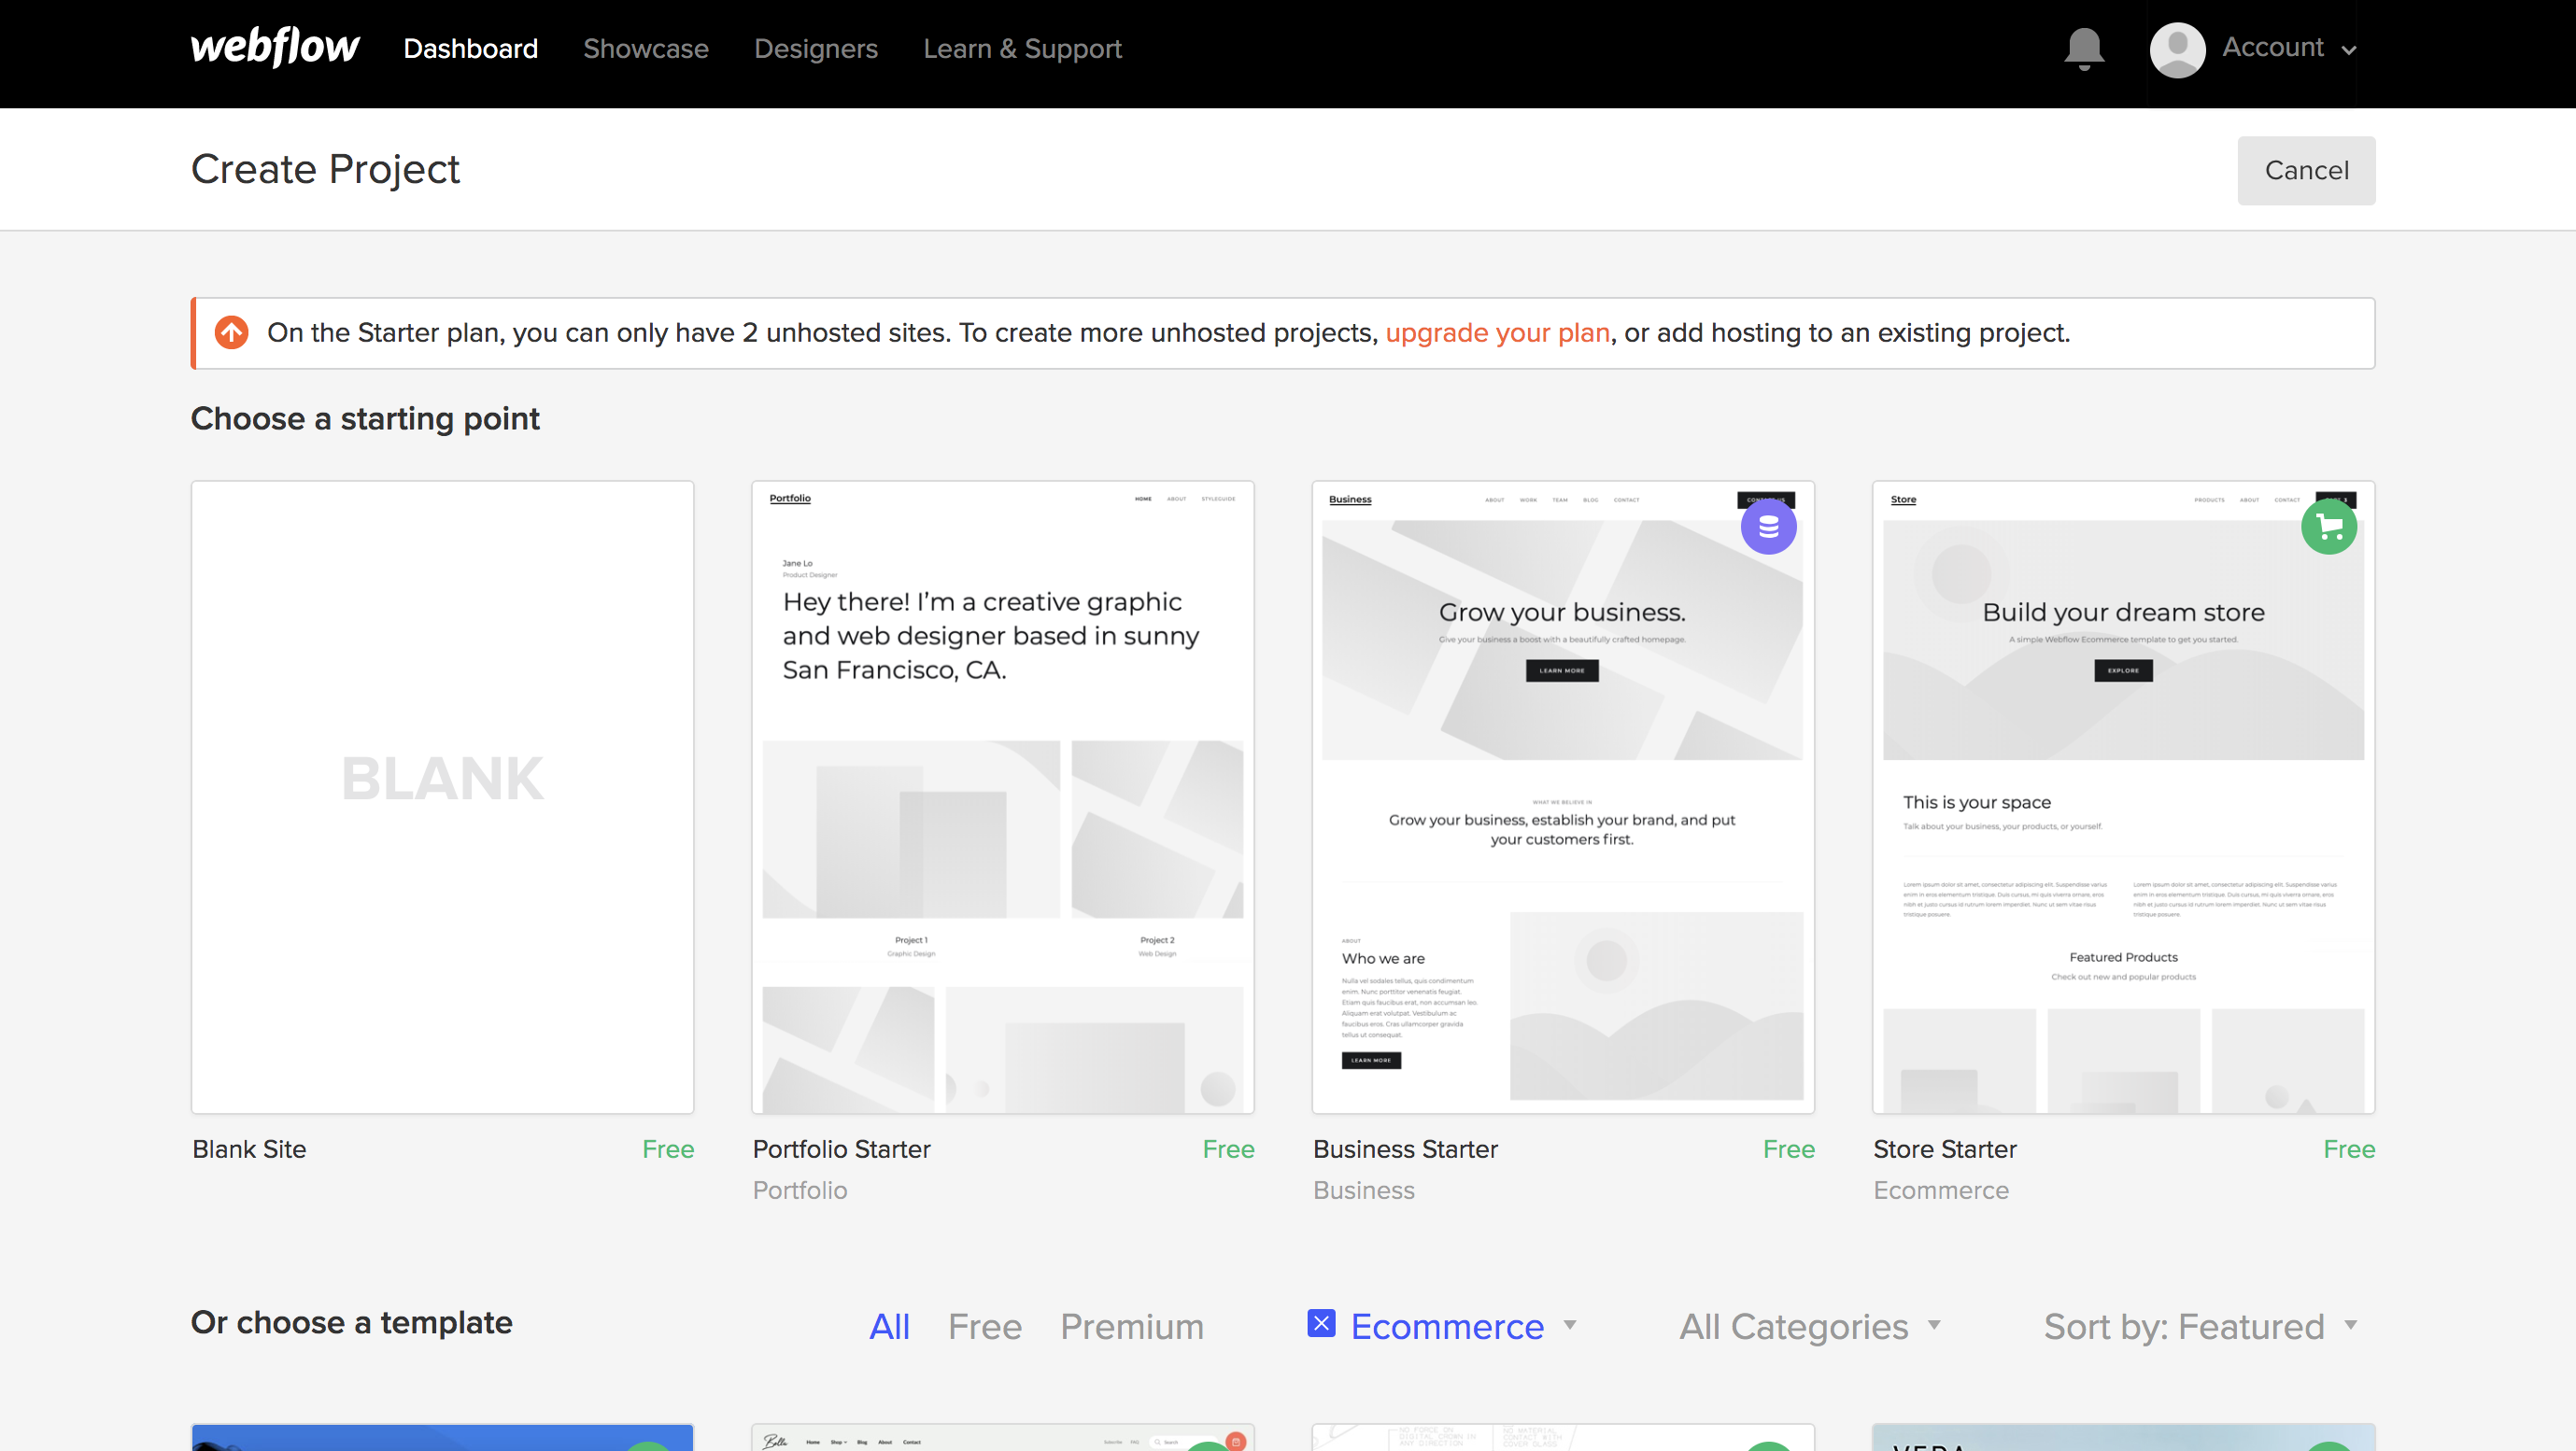The width and height of the screenshot is (2576, 1451).
Task: Click the account avatar icon
Action: point(2177,49)
